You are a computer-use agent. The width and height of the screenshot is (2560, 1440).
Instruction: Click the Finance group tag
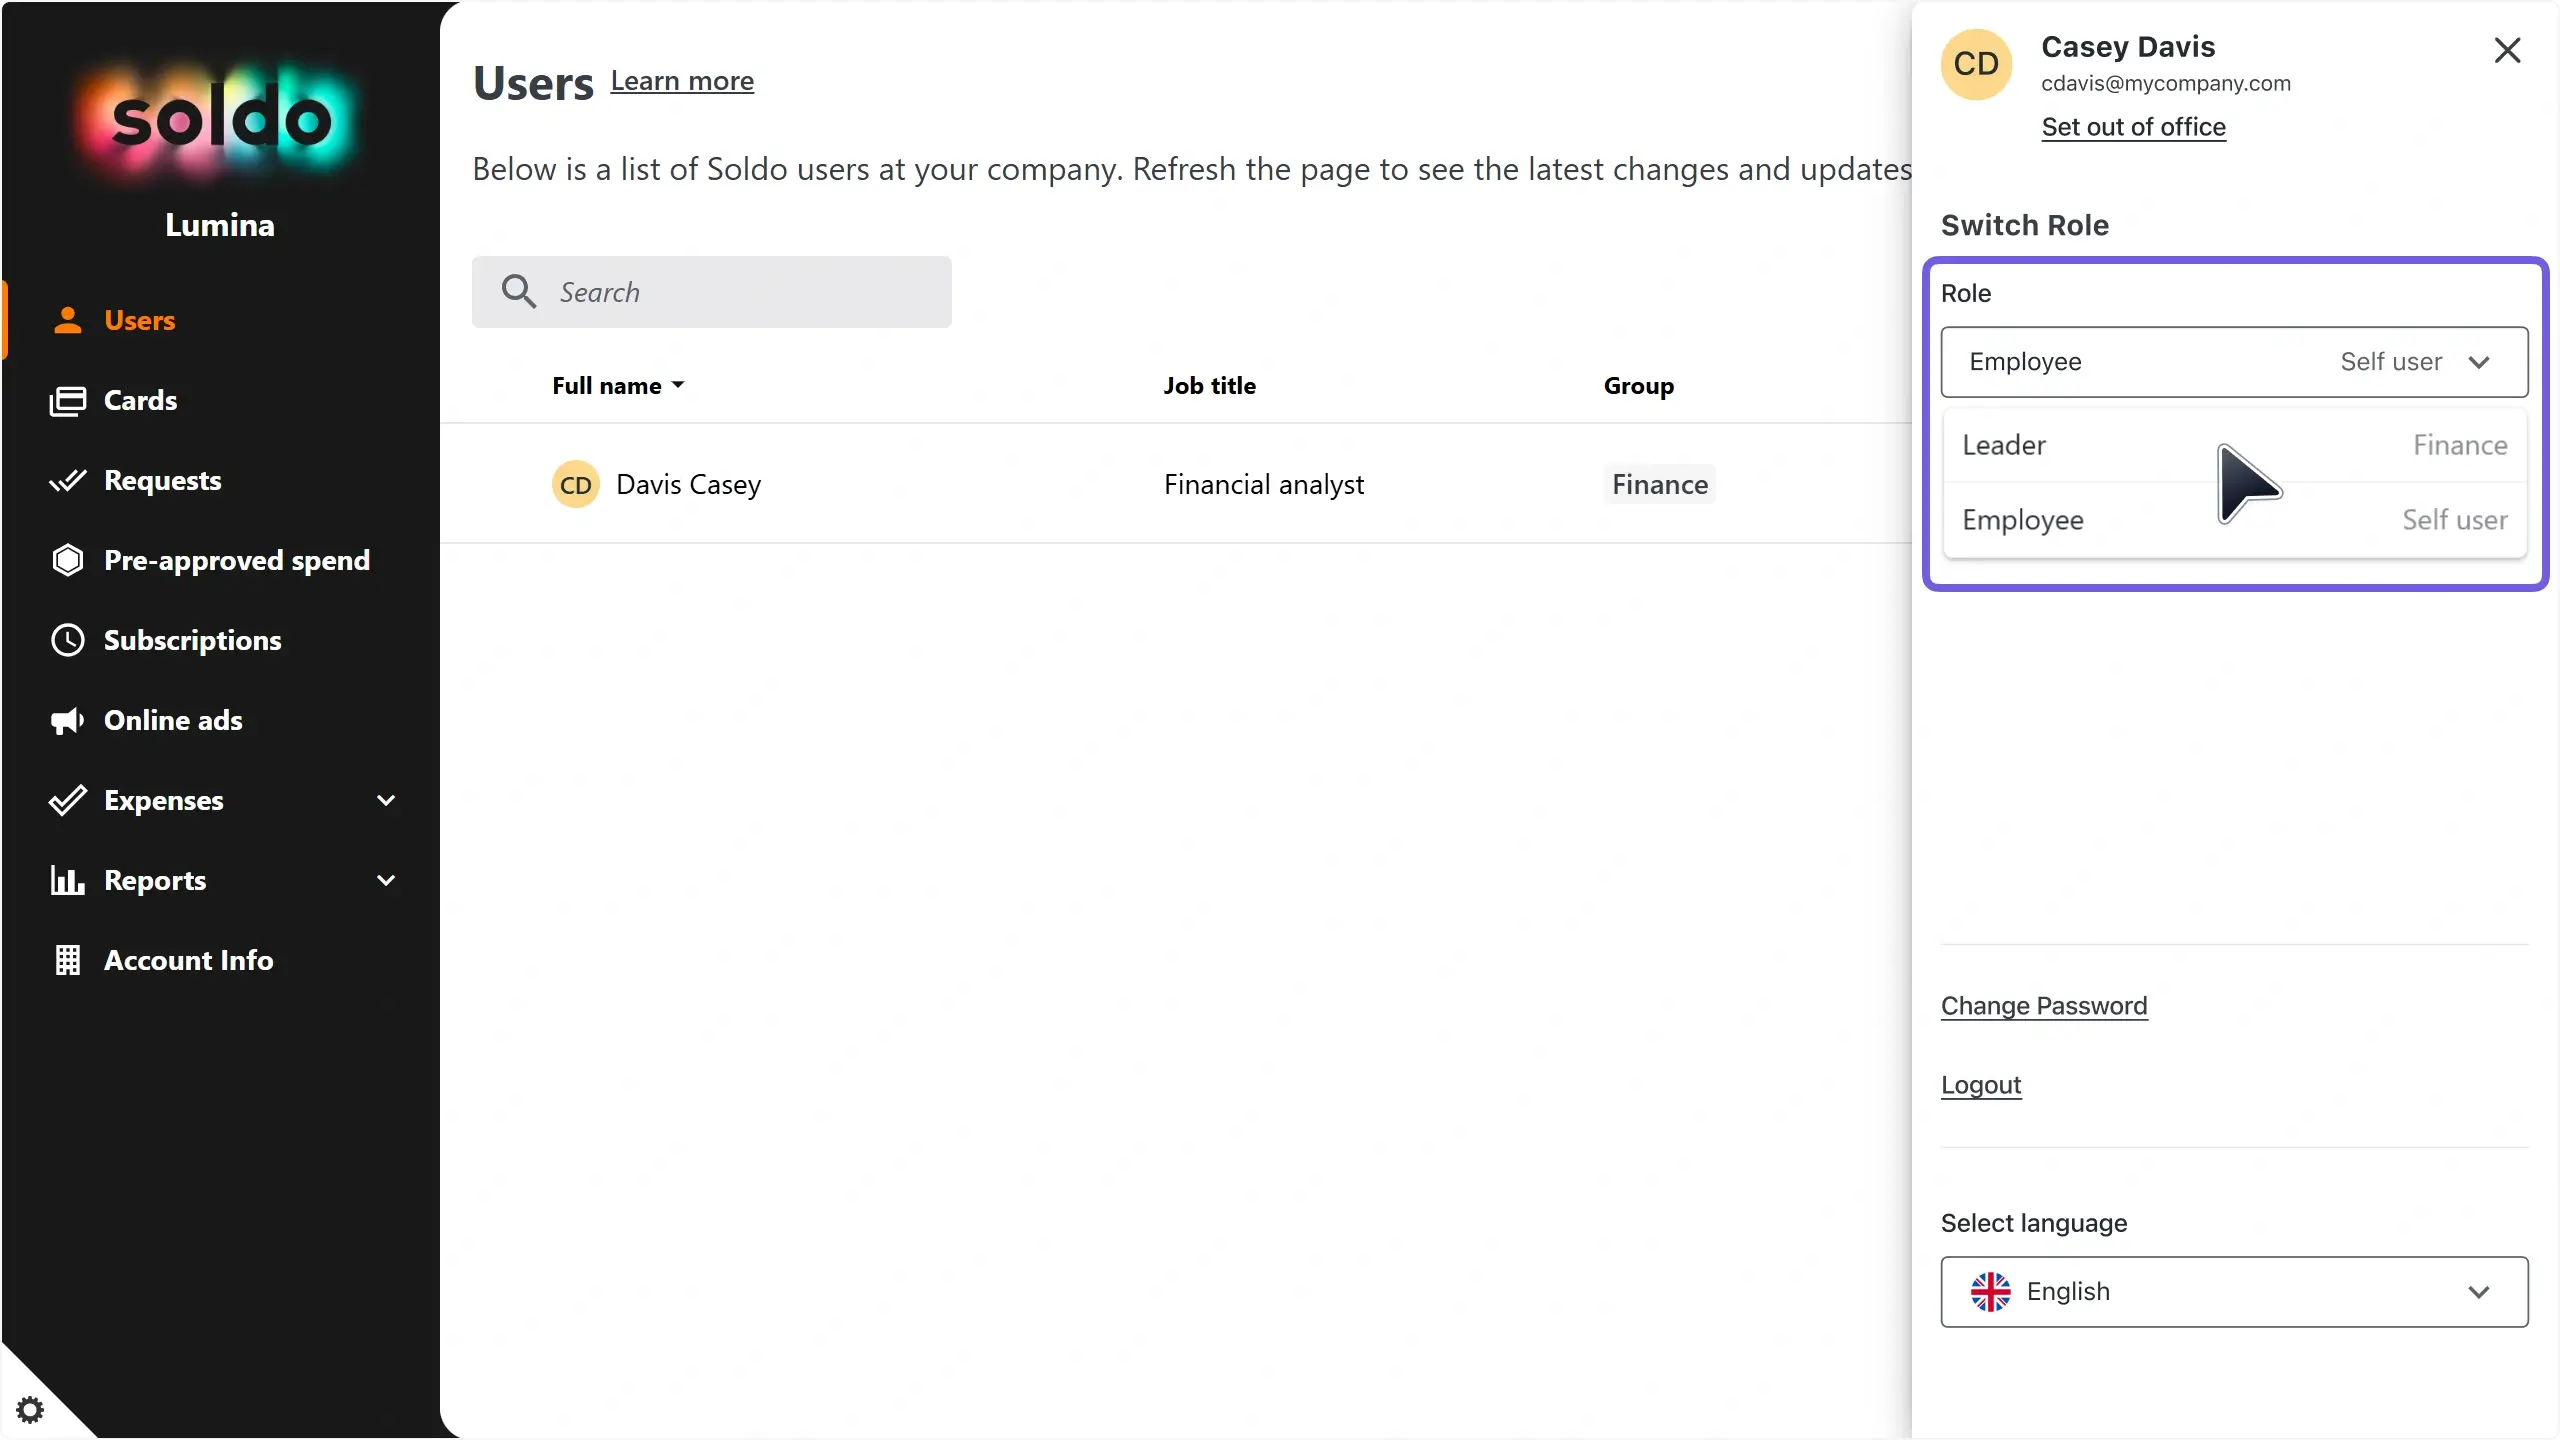[x=1659, y=485]
